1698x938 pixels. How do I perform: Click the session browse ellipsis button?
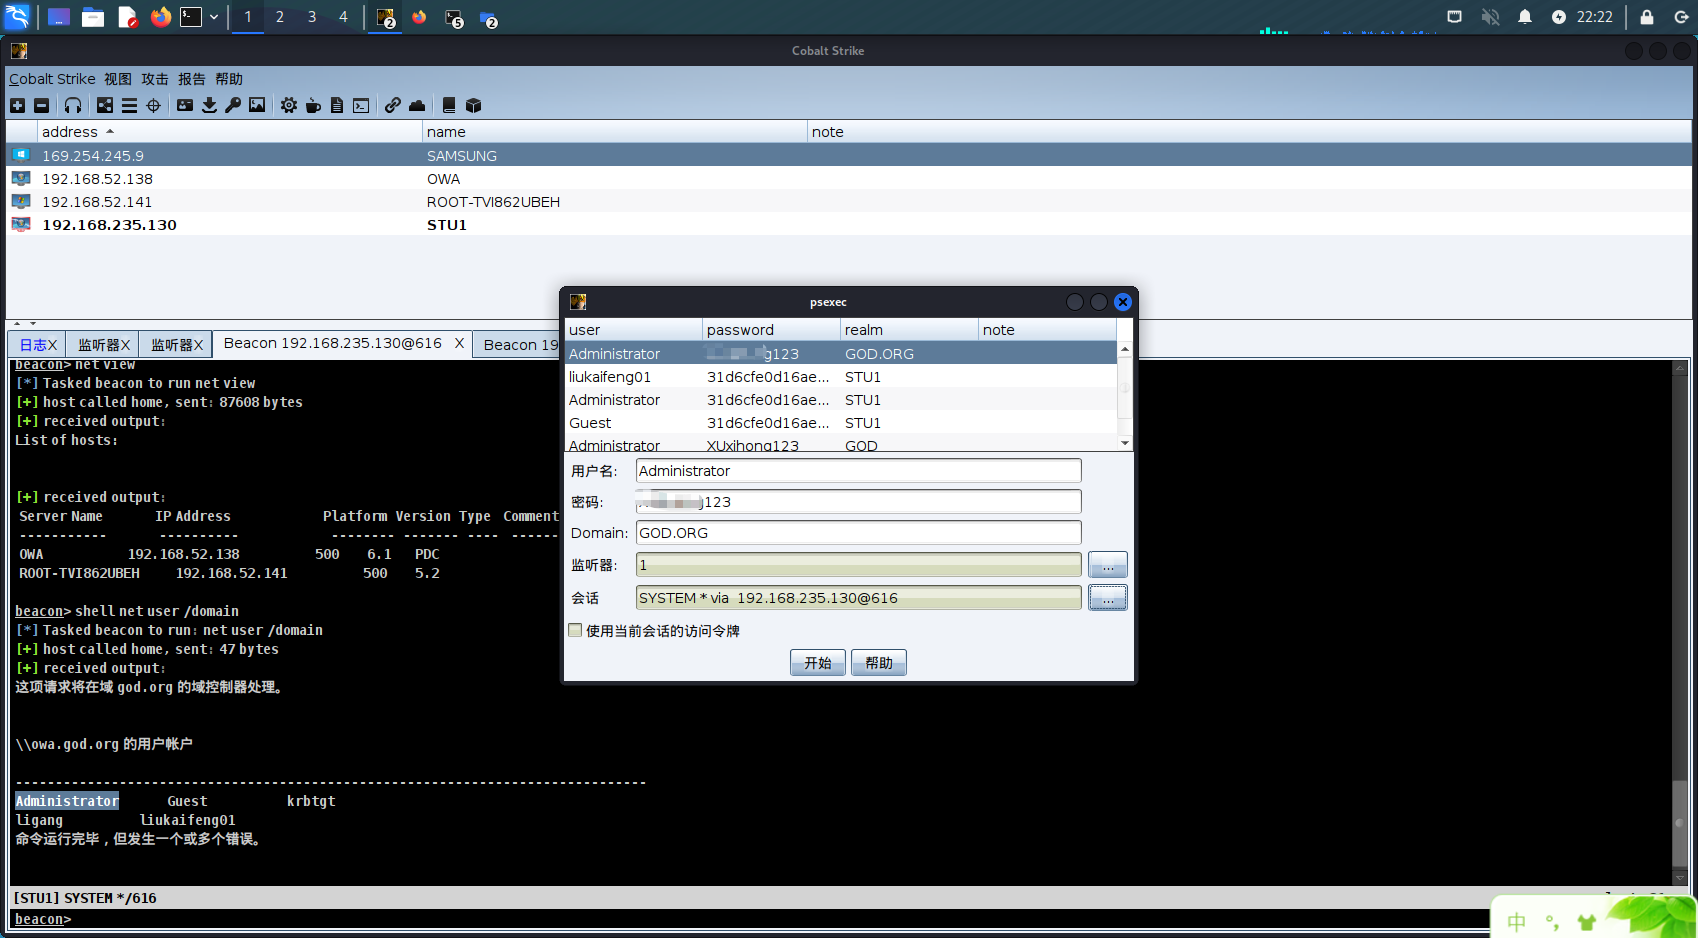click(1107, 598)
